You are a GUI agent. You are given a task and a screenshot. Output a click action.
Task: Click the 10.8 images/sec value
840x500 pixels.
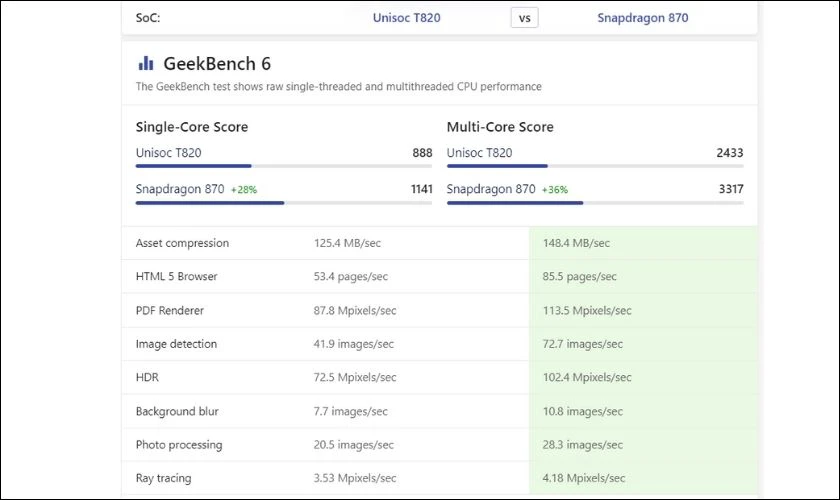tap(583, 412)
